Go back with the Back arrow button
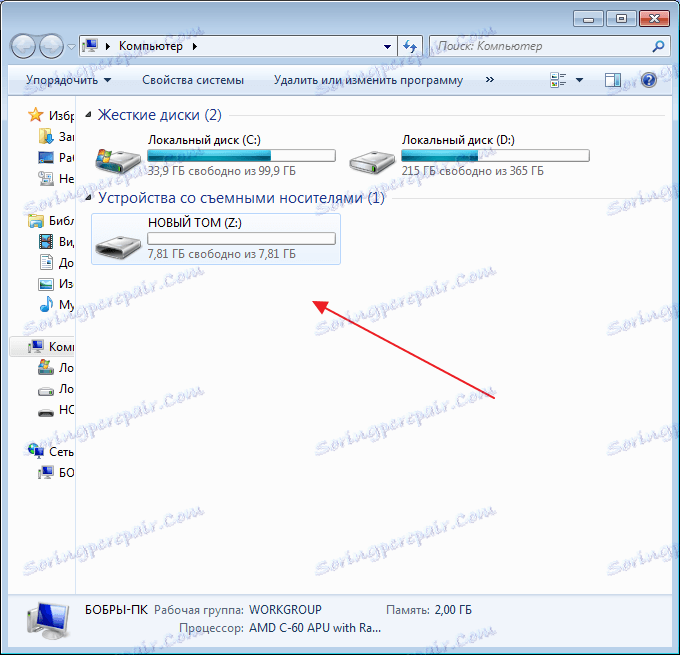 click(x=23, y=46)
